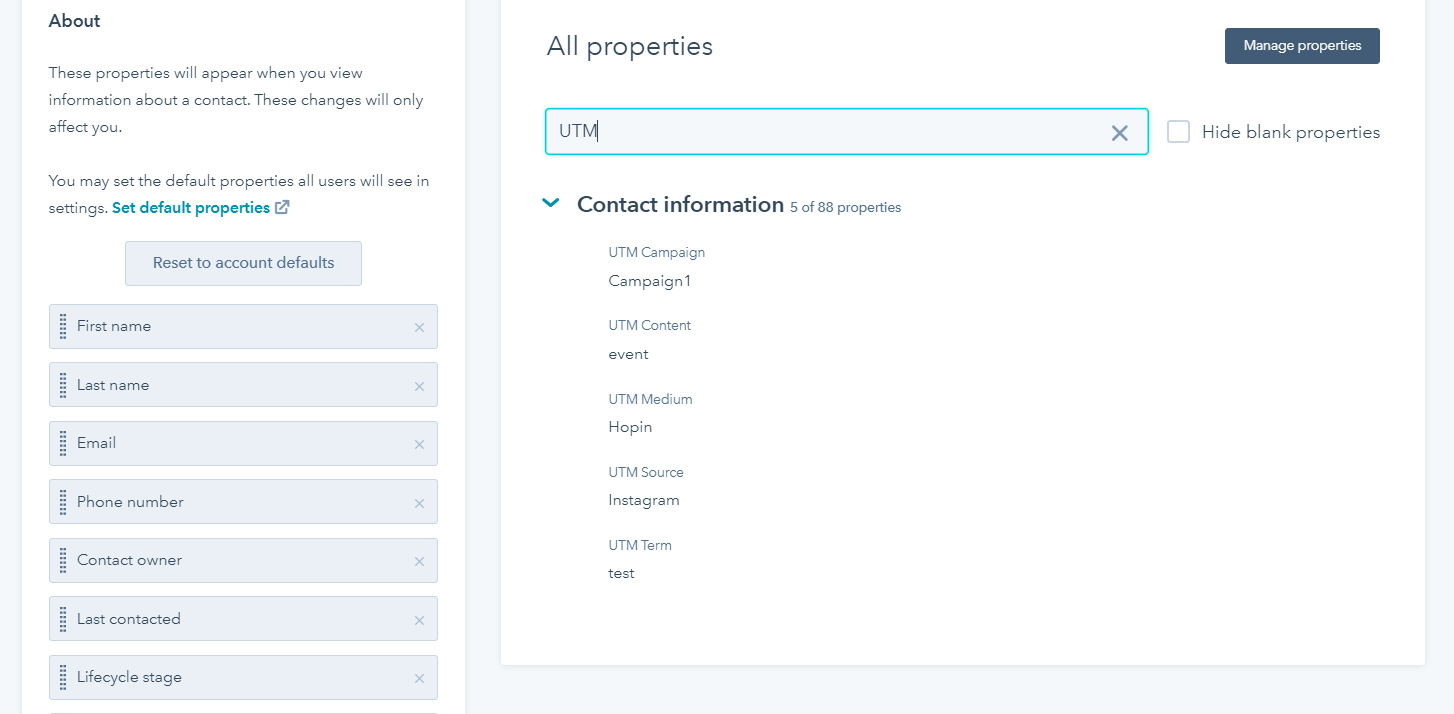Image resolution: width=1454 pixels, height=714 pixels.
Task: Click Reset to account defaults button
Action: tap(243, 263)
